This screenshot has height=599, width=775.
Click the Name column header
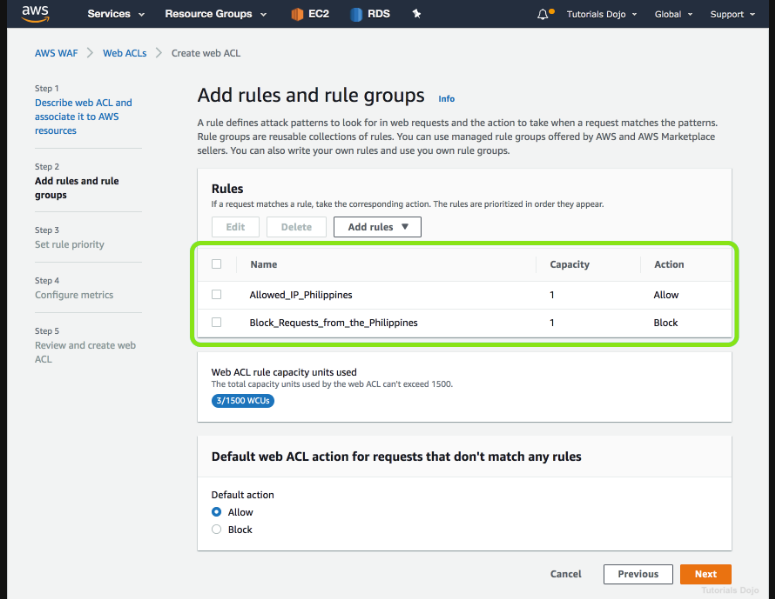(263, 264)
